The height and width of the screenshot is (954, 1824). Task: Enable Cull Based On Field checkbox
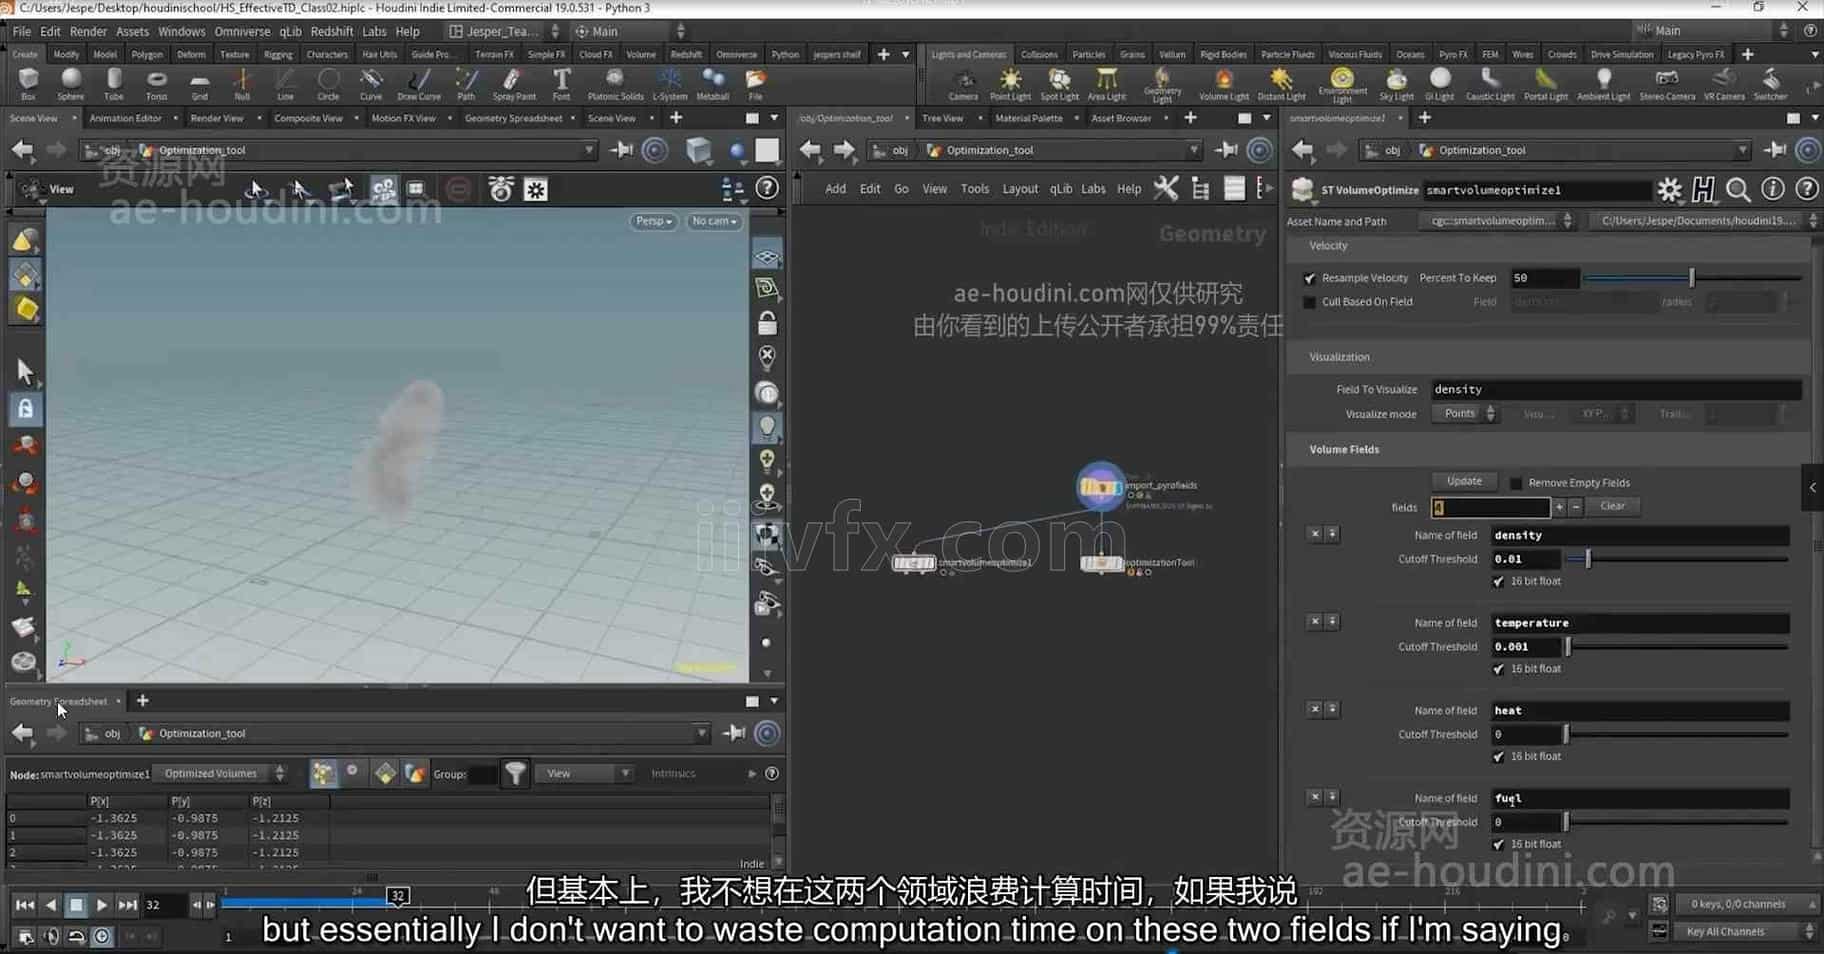[x=1309, y=302]
